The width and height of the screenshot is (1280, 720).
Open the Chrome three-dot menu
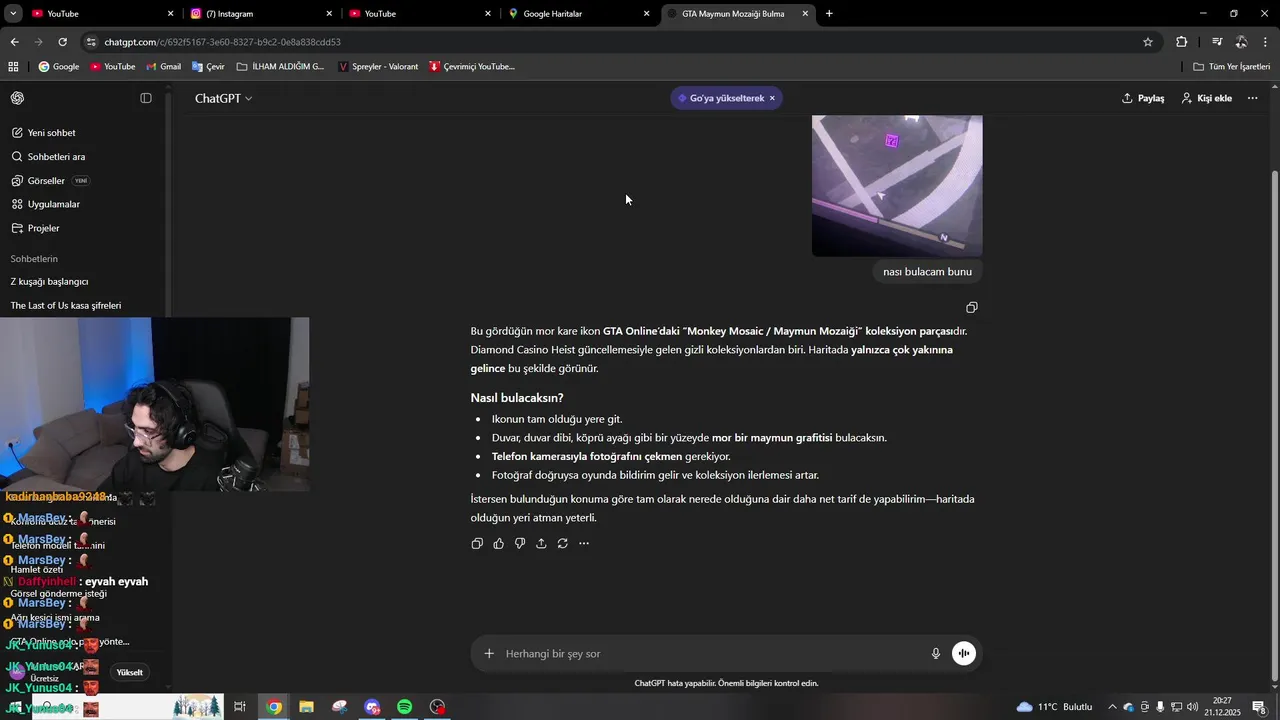pos(1266,42)
